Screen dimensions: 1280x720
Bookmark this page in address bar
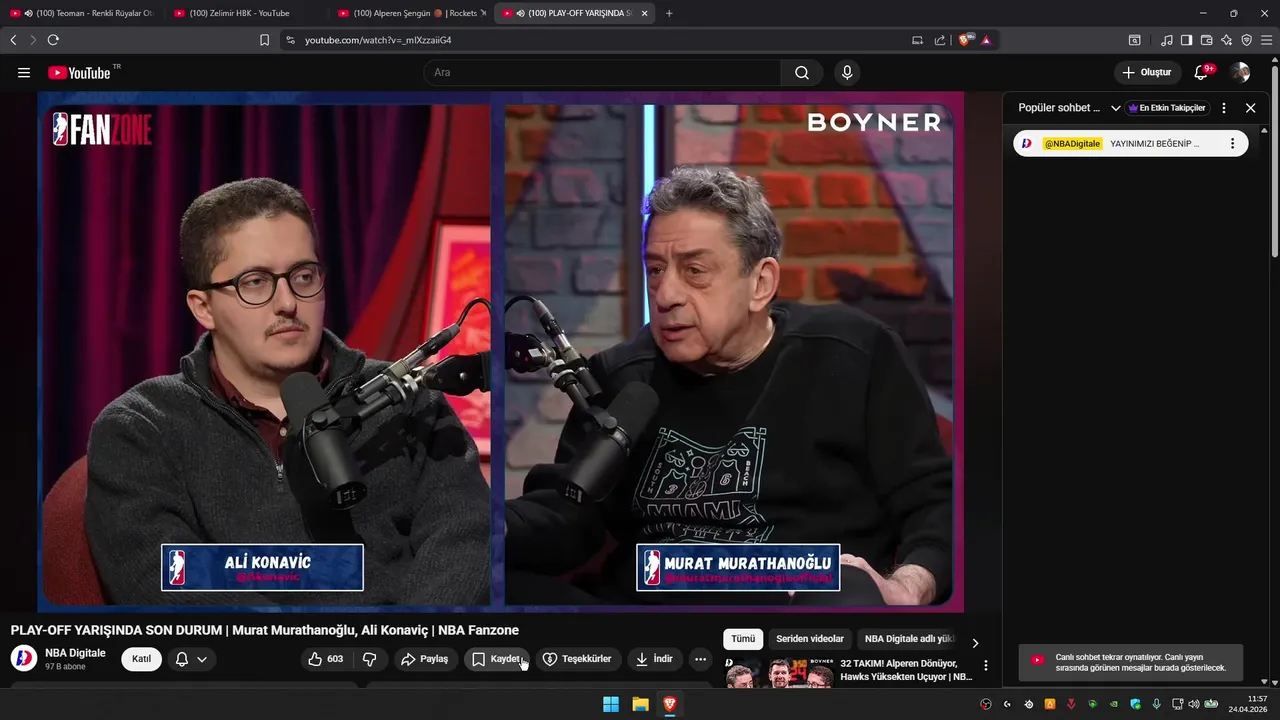(x=264, y=40)
